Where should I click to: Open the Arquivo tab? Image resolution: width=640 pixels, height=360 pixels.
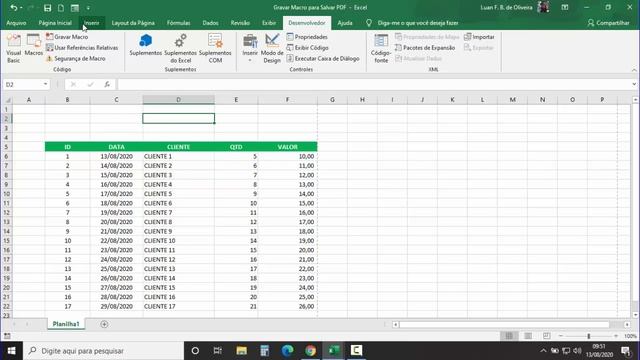point(16,23)
